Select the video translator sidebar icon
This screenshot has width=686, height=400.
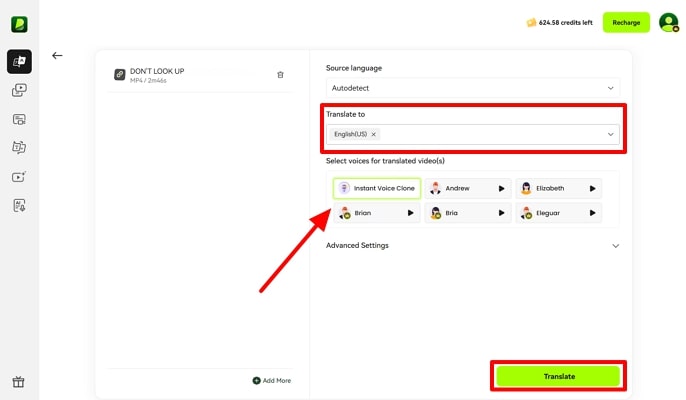click(19, 61)
